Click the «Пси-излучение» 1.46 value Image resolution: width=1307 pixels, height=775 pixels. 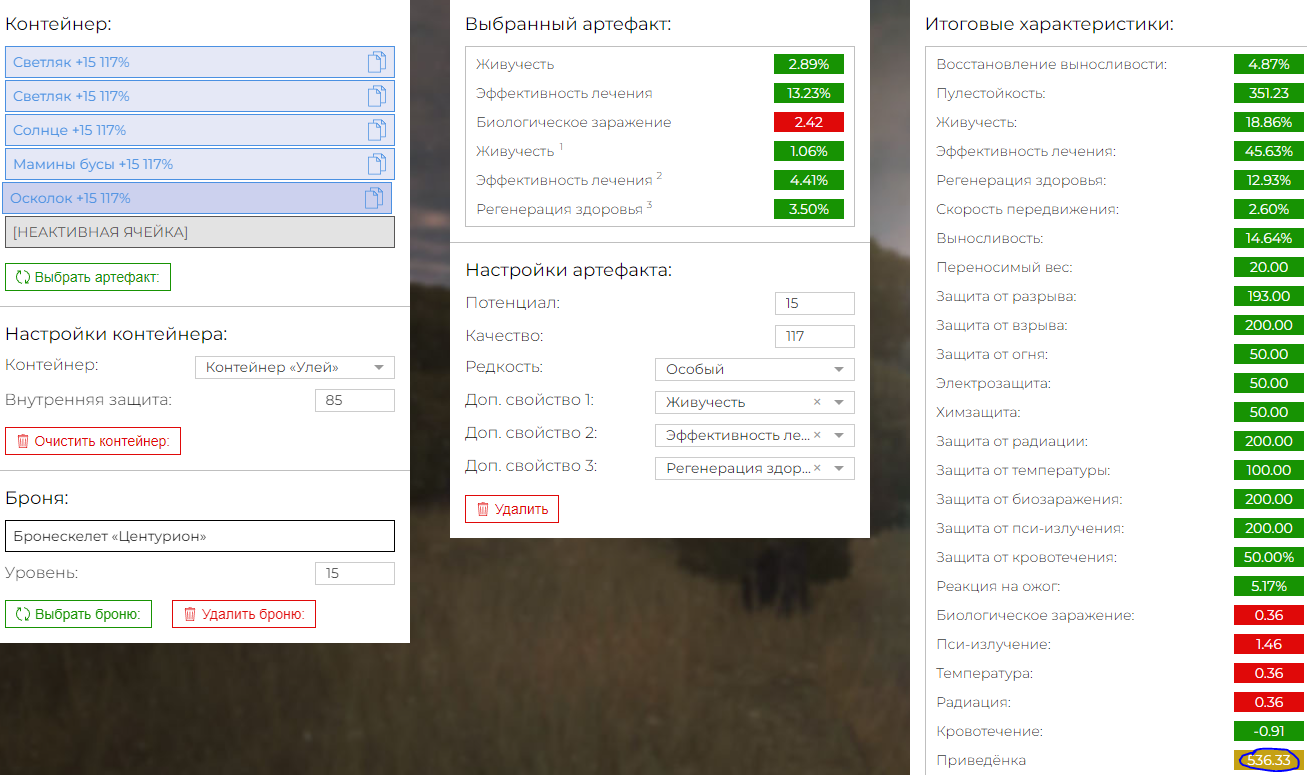click(x=1269, y=644)
